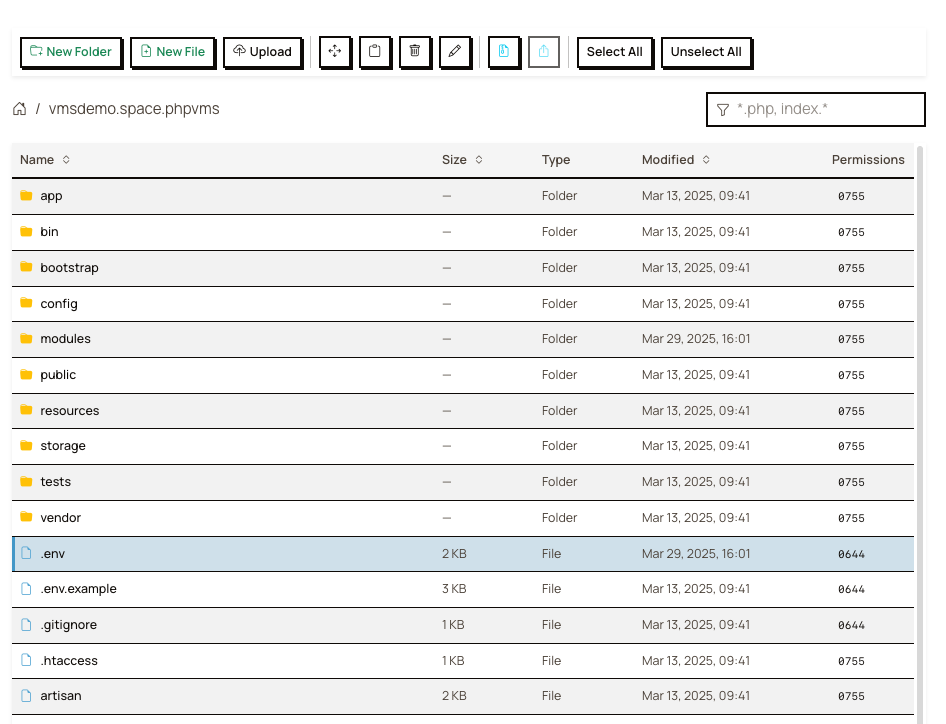Click the file icon for .env
The image size is (946, 724).
click(26, 553)
